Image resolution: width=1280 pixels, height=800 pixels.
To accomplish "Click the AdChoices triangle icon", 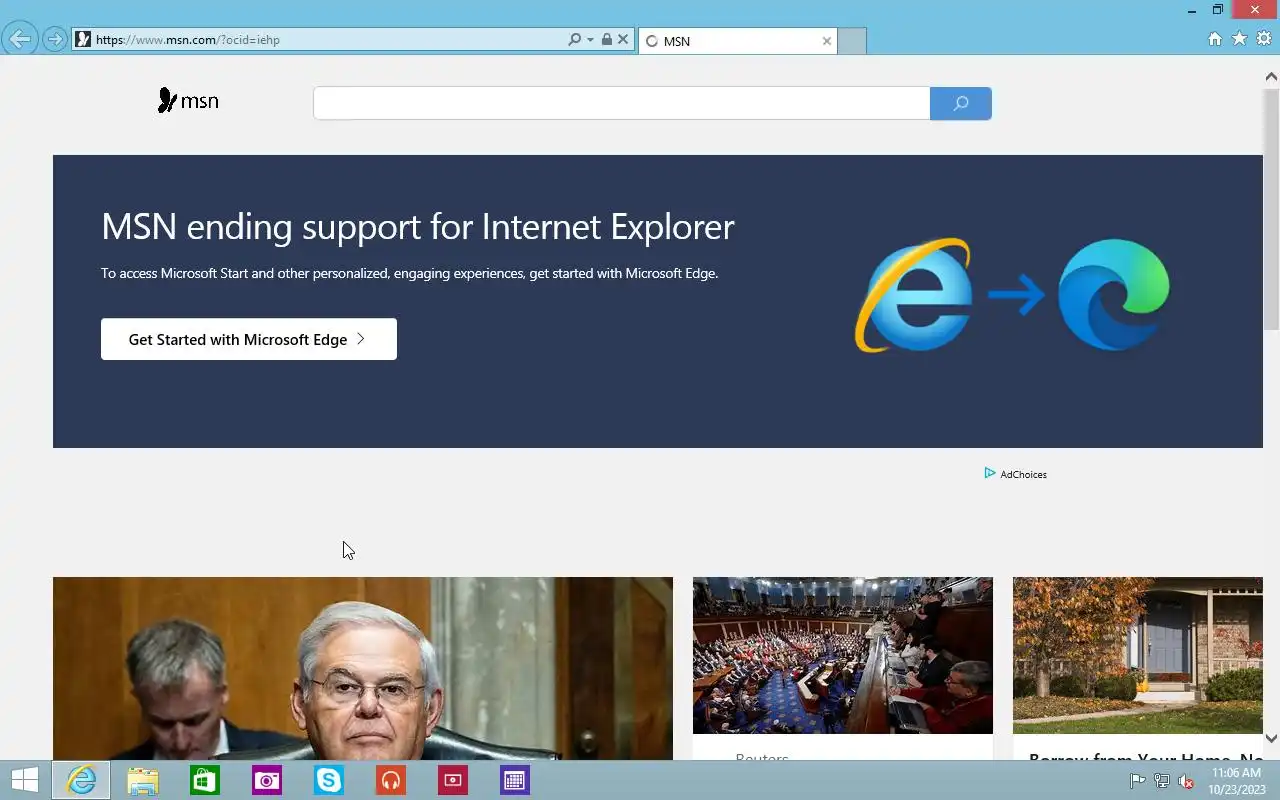I will point(989,473).
